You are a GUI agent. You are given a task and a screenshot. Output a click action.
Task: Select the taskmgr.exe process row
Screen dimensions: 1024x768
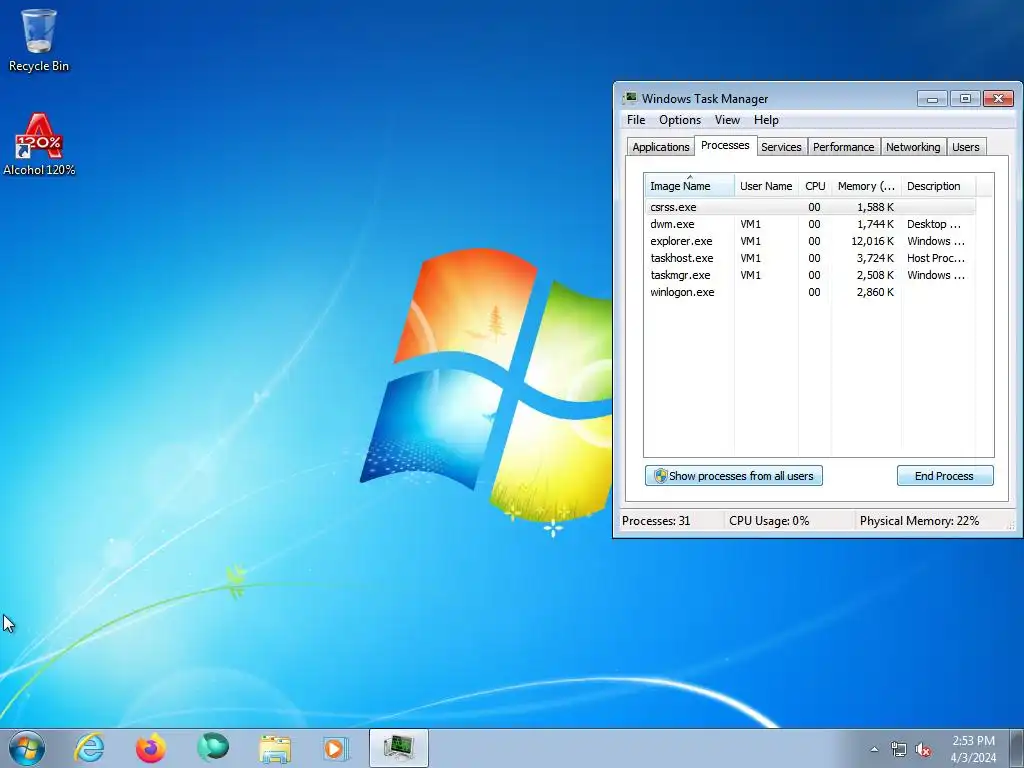point(810,275)
